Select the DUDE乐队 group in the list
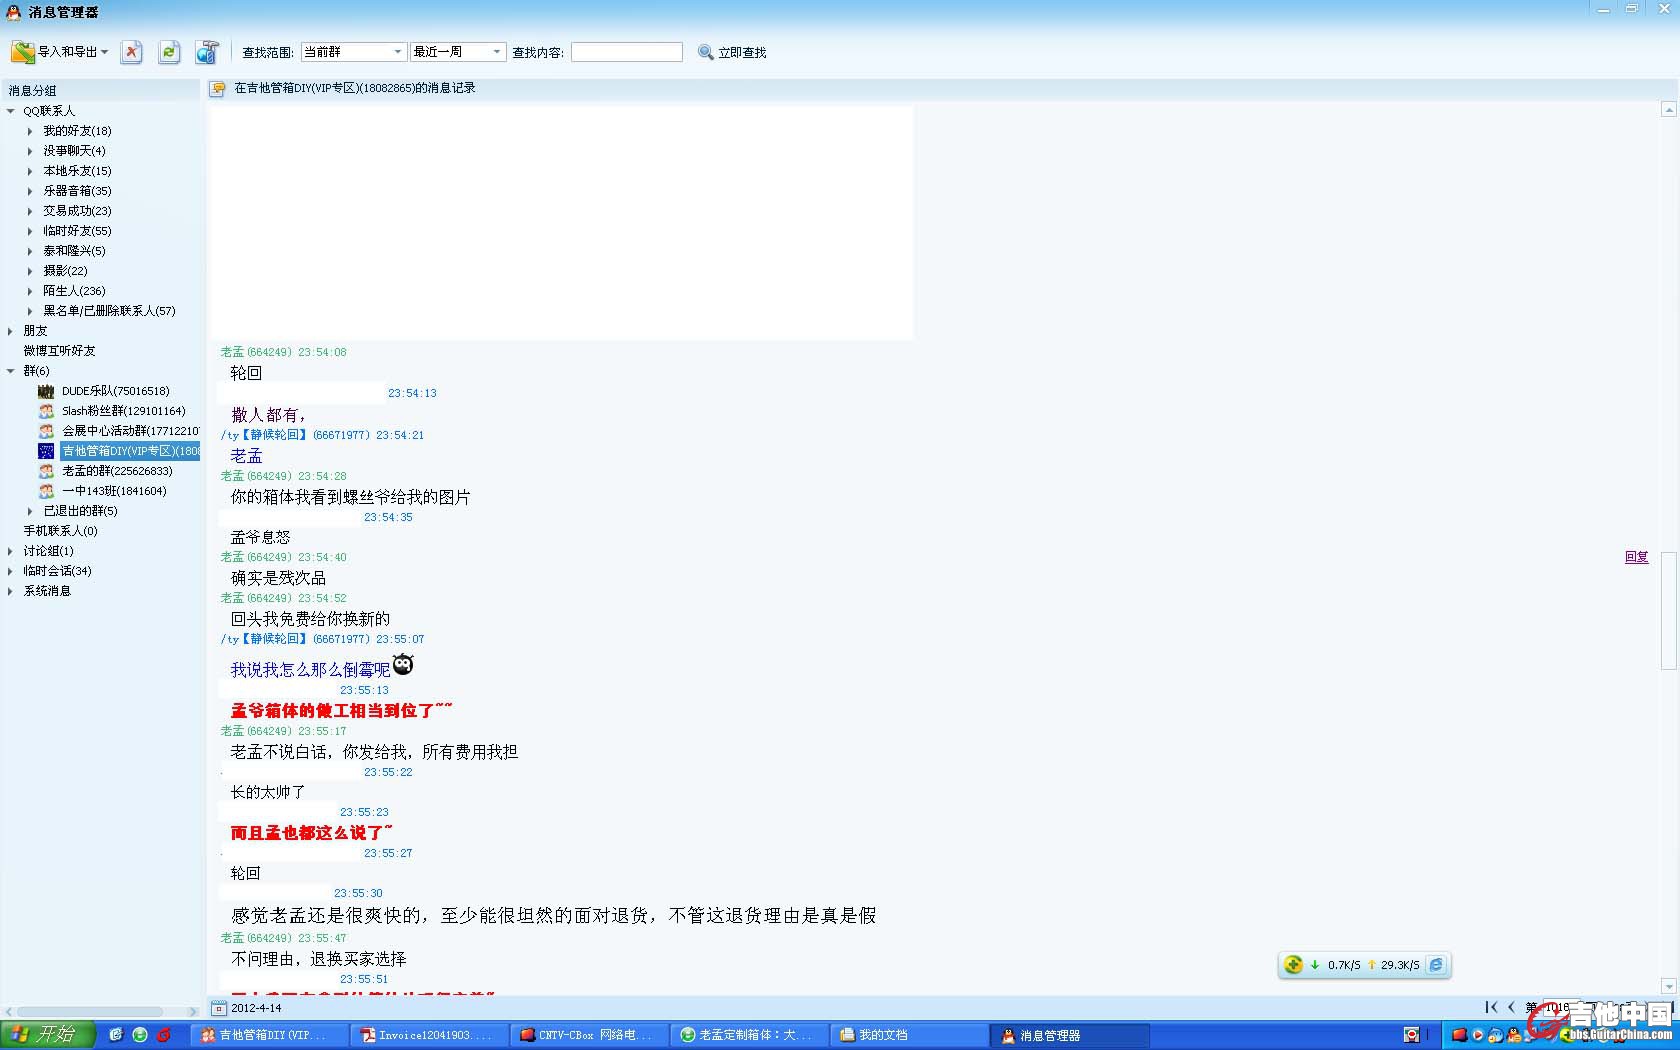The image size is (1680, 1050). 115,391
